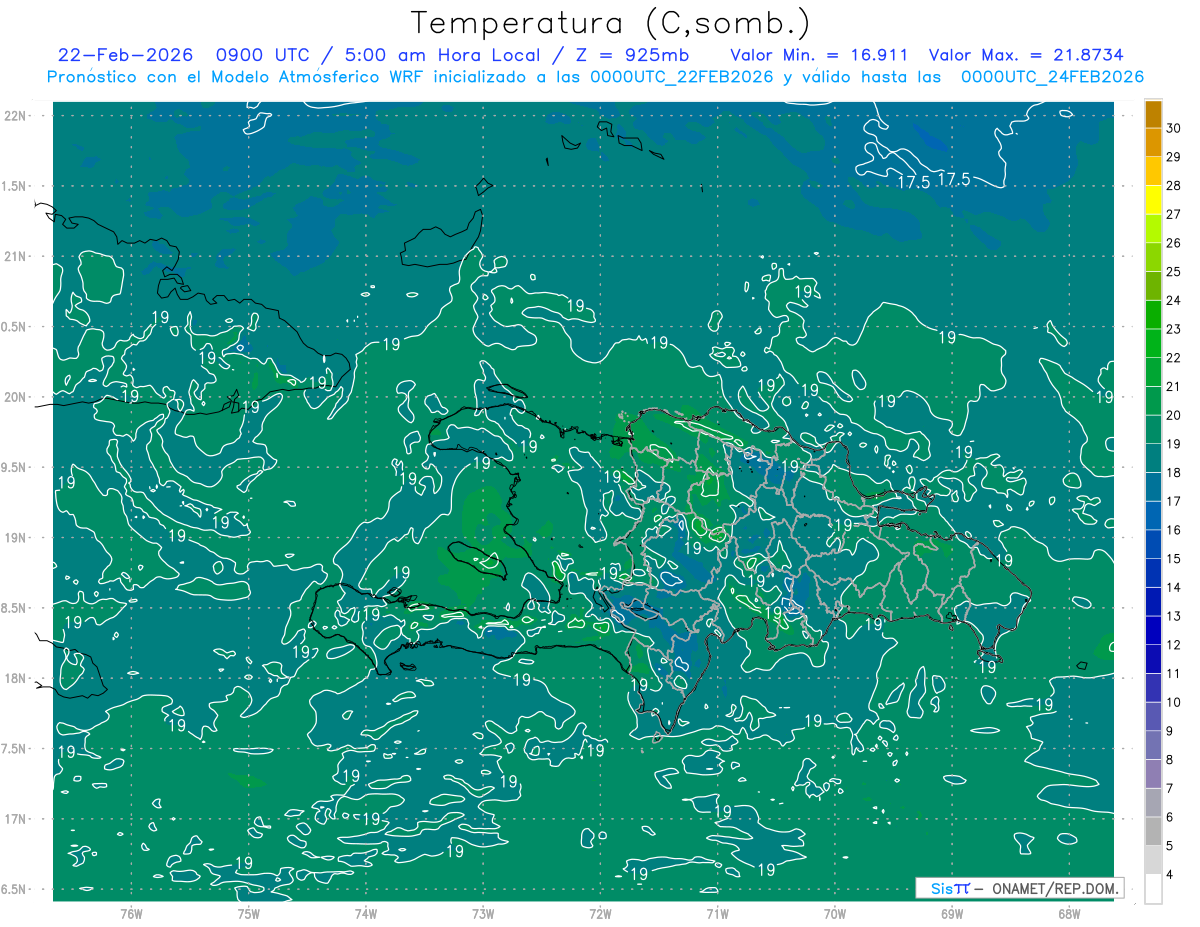This screenshot has height=927, width=1200.
Task: Click the '68W' longitude axis label
Action: 1069,913
